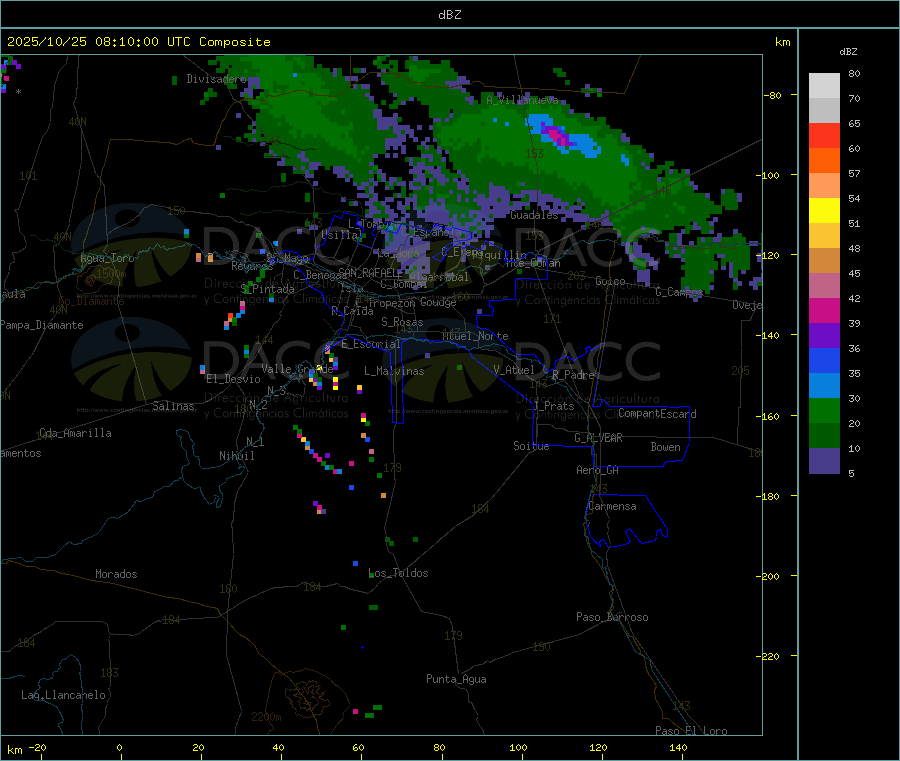Select the amber 51 dBZ legend swatch
Screen dimensions: 900x761
824,235
